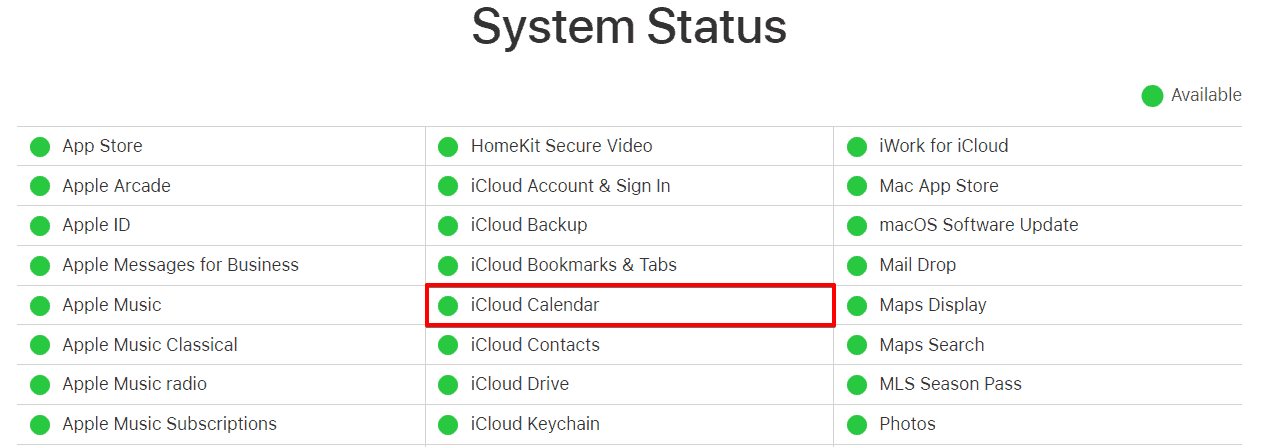Open the iCloud Drive status entry
The image size is (1262, 447).
click(x=519, y=384)
